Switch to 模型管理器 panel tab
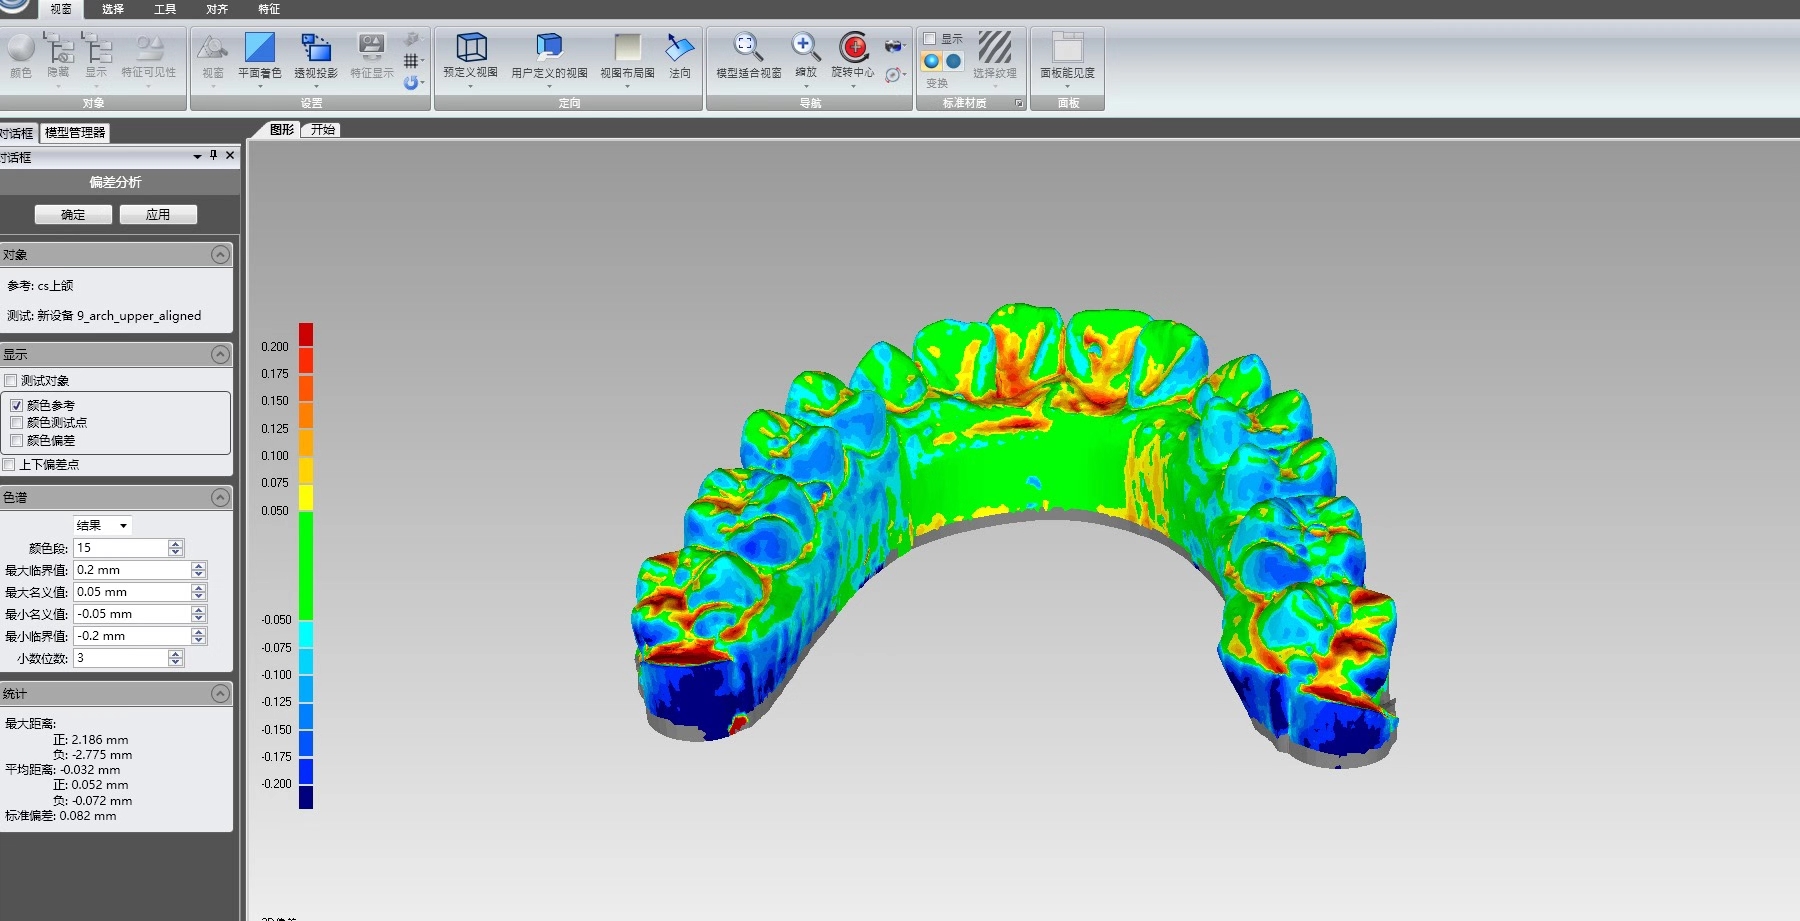The image size is (1800, 921). 75,133
